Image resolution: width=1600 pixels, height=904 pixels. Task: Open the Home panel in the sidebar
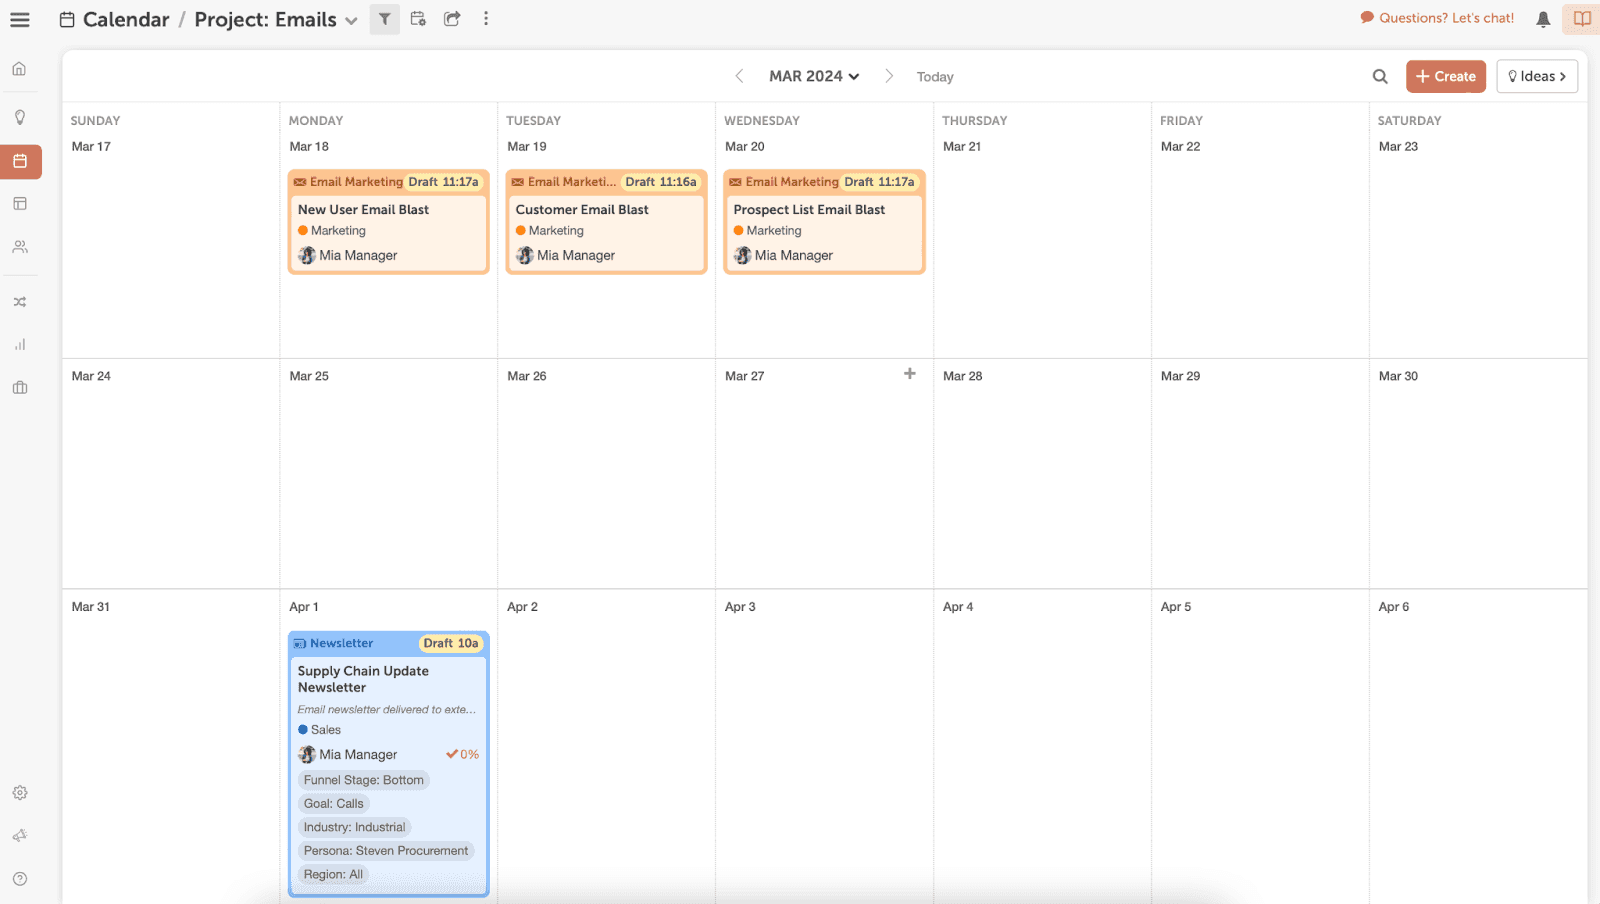tap(20, 68)
